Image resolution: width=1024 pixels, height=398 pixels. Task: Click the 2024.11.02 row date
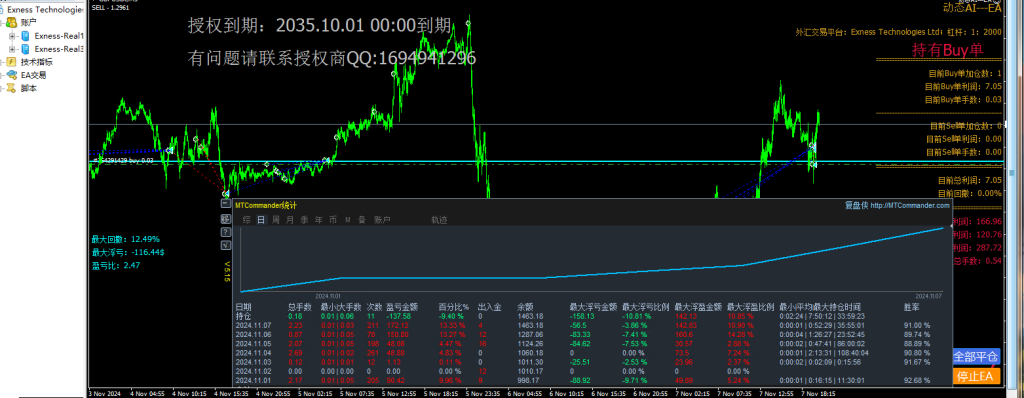[x=252, y=371]
